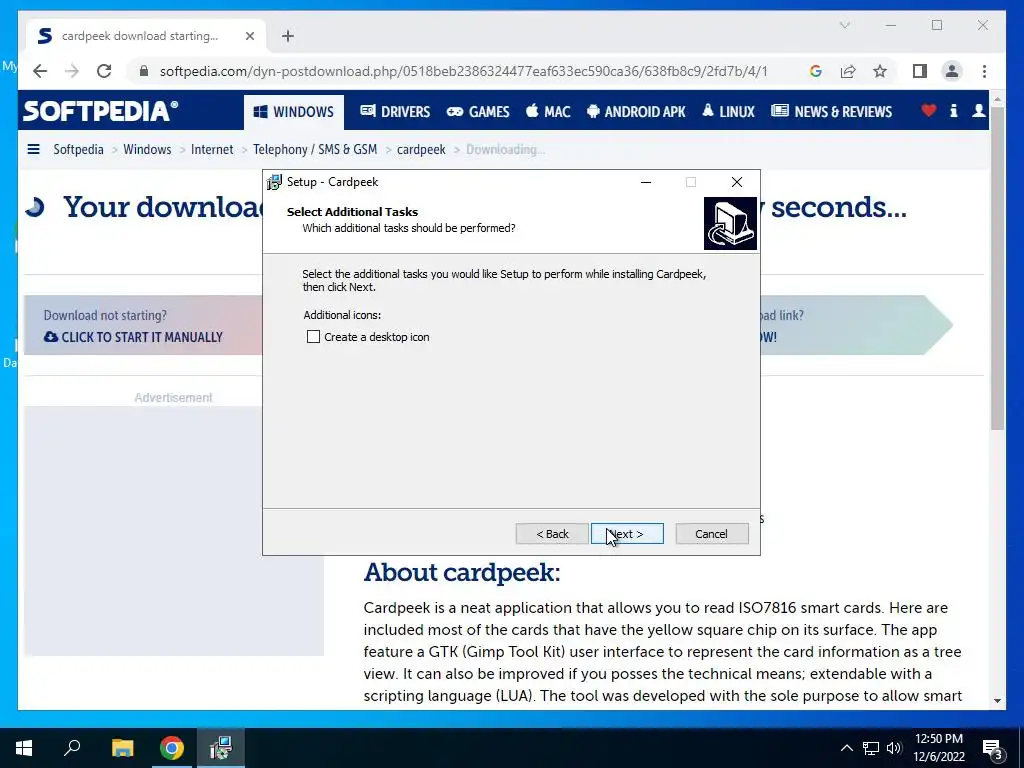Open News & Reviews section
Viewport: 1024px width, 768px height.
tap(831, 112)
